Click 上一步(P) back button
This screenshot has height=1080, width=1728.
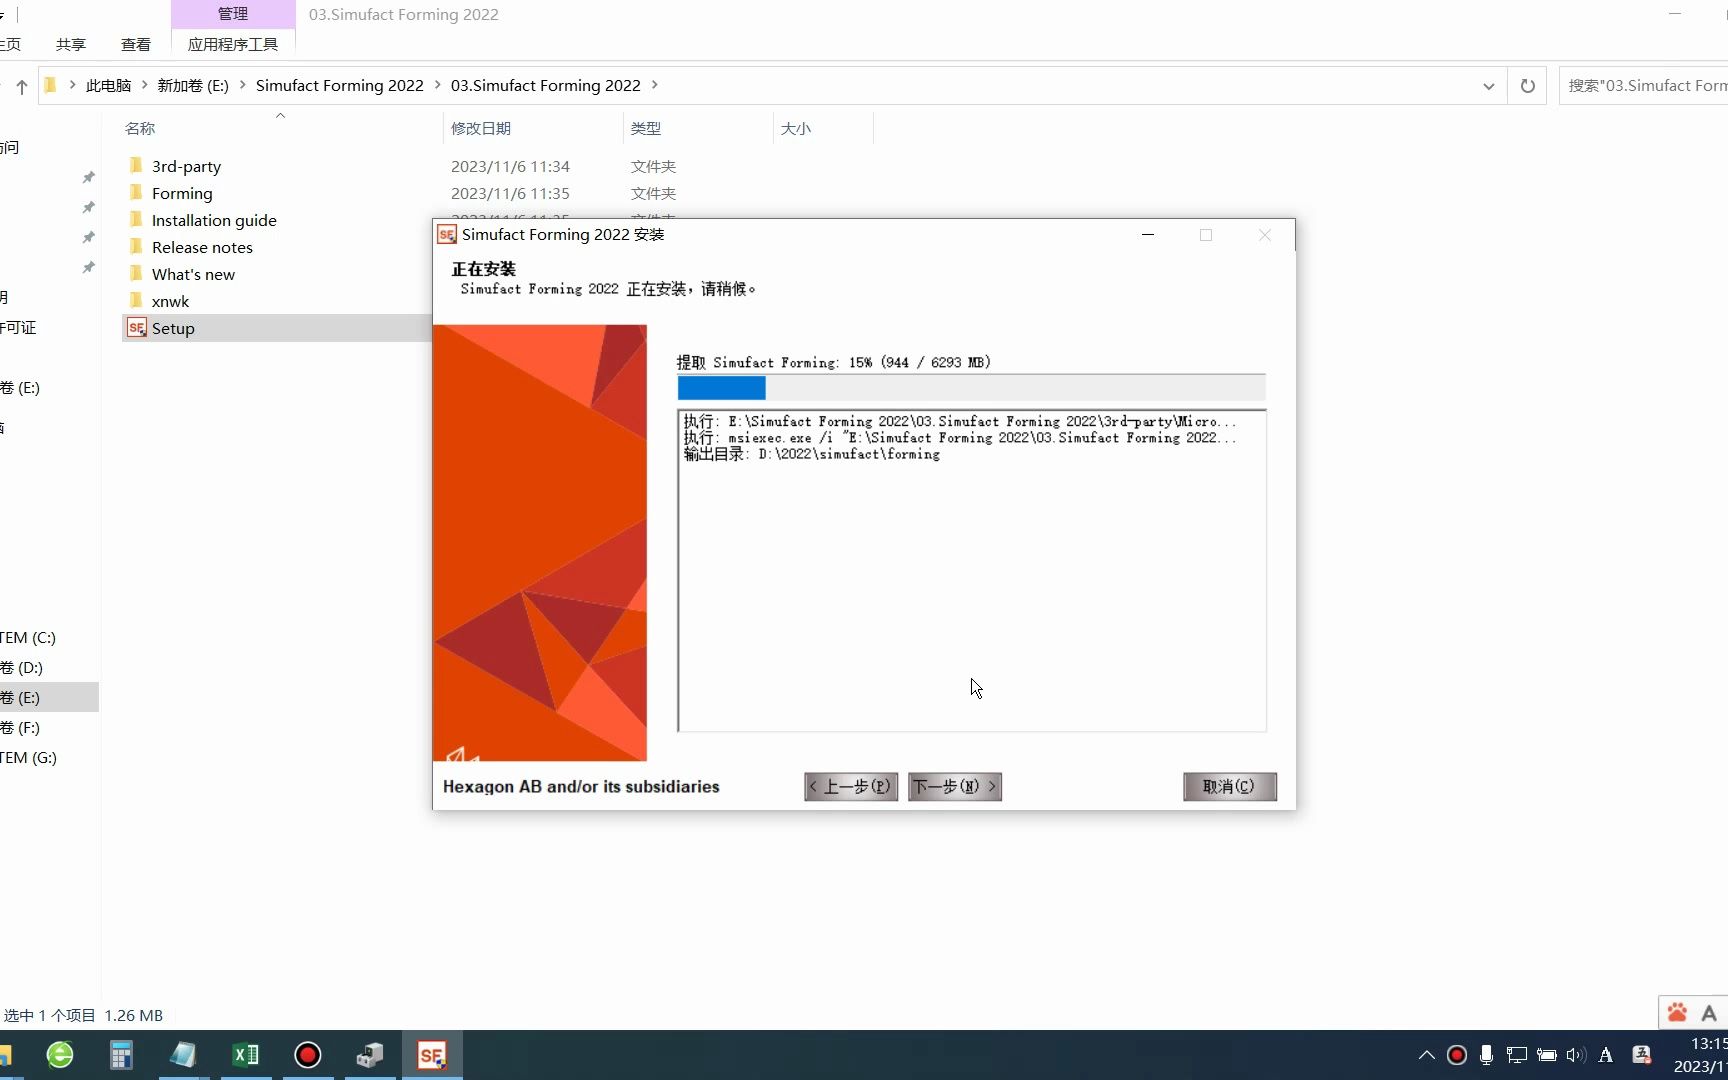[x=851, y=787]
